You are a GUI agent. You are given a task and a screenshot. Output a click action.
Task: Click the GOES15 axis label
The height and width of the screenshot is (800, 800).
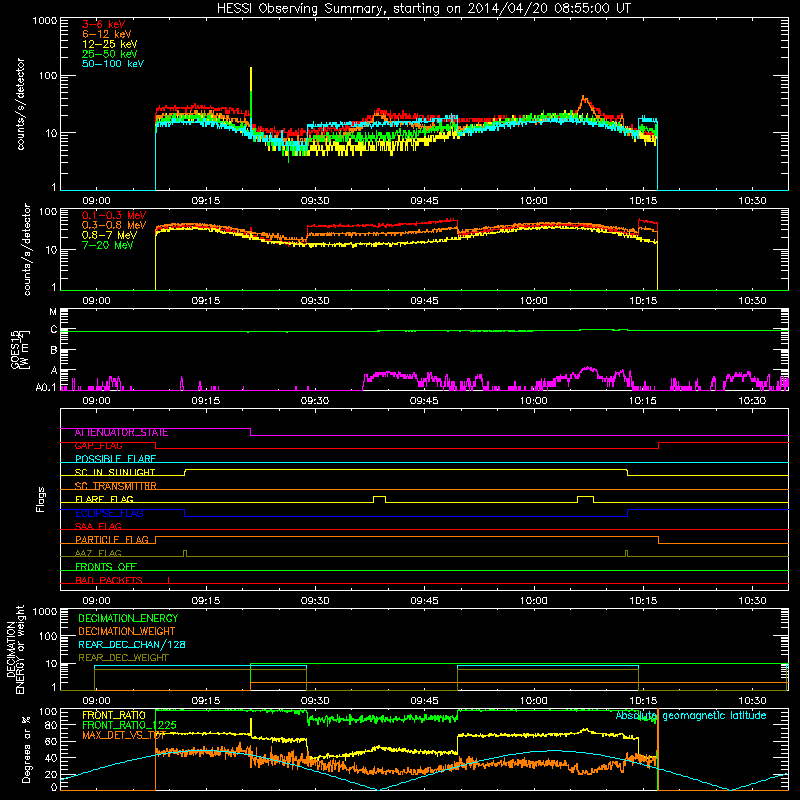point(20,349)
